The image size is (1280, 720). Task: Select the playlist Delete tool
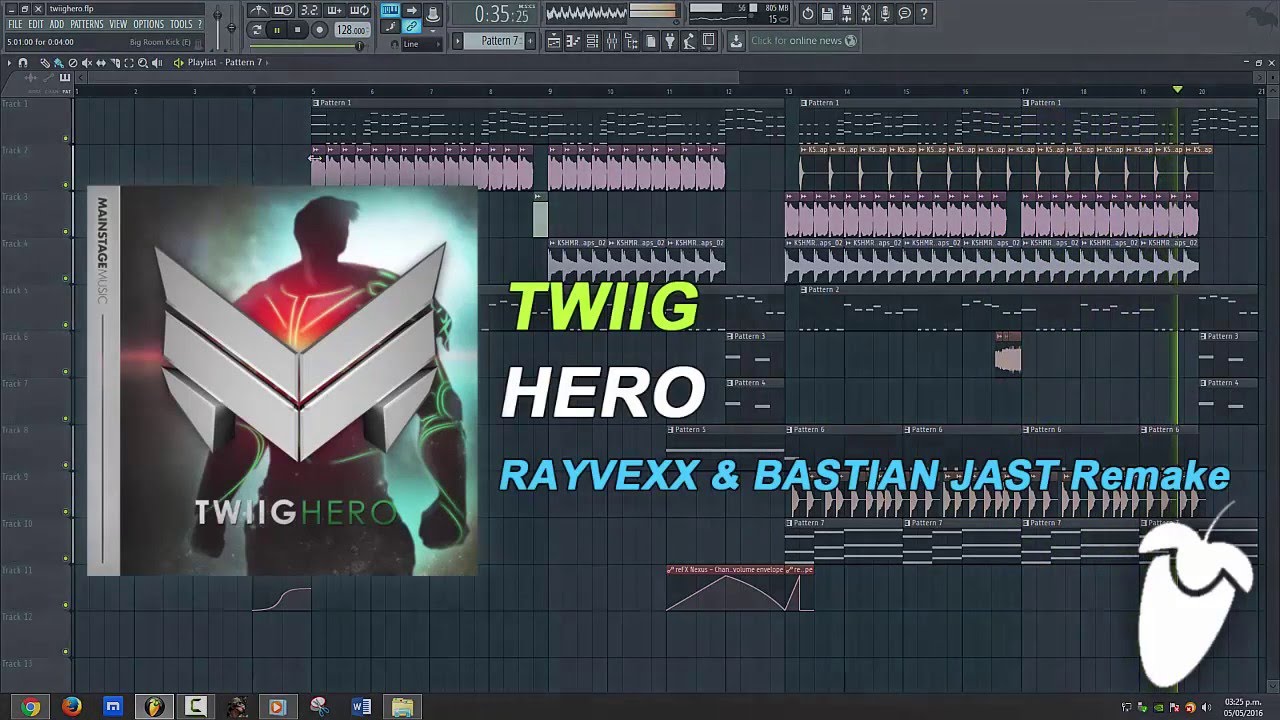[73, 63]
